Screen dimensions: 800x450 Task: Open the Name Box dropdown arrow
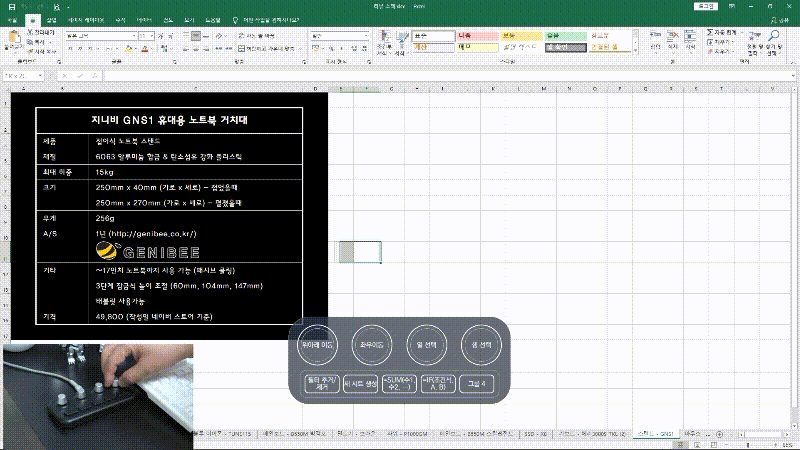pyautogui.click(x=40, y=76)
